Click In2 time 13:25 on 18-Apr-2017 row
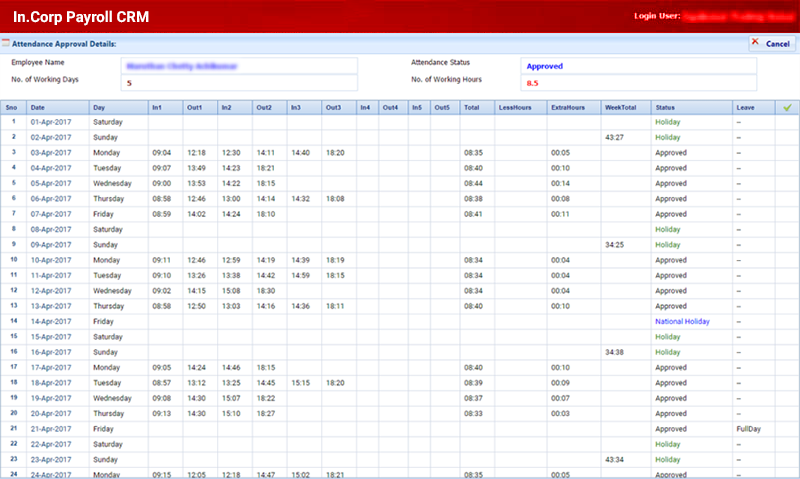800x479 pixels. (x=231, y=383)
